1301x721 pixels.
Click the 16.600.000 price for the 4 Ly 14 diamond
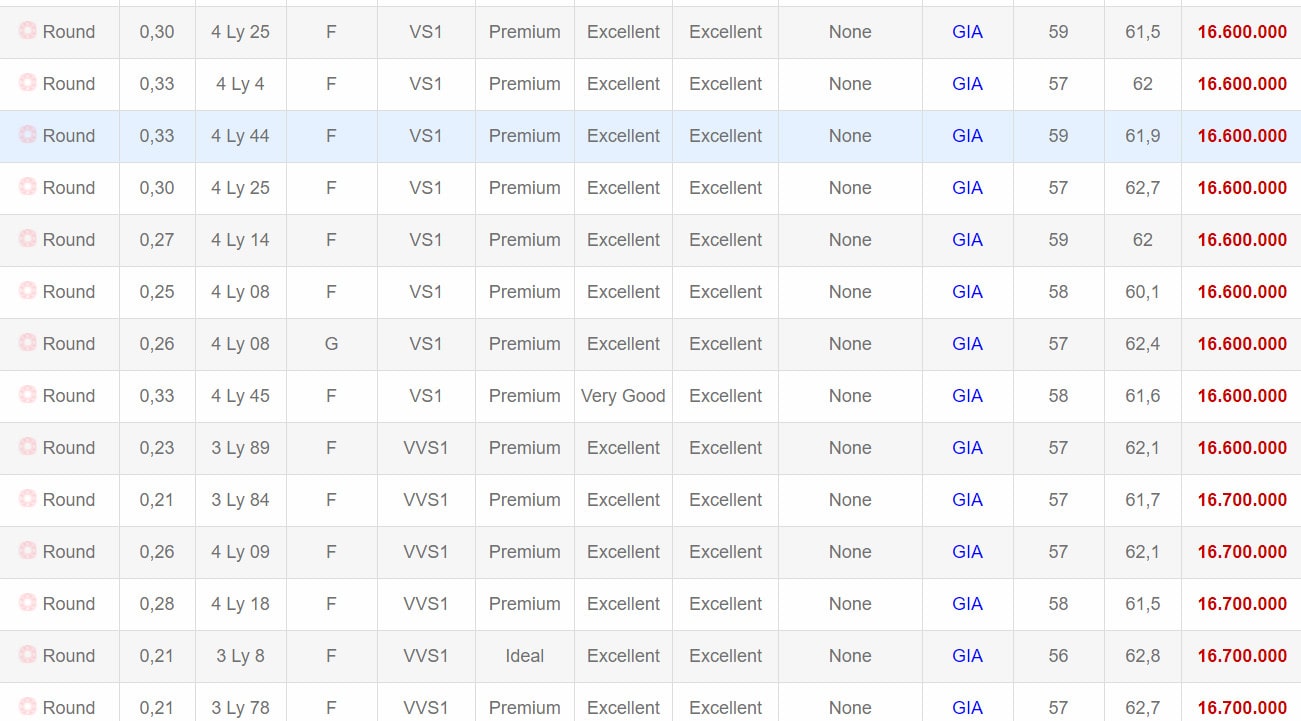(1242, 240)
